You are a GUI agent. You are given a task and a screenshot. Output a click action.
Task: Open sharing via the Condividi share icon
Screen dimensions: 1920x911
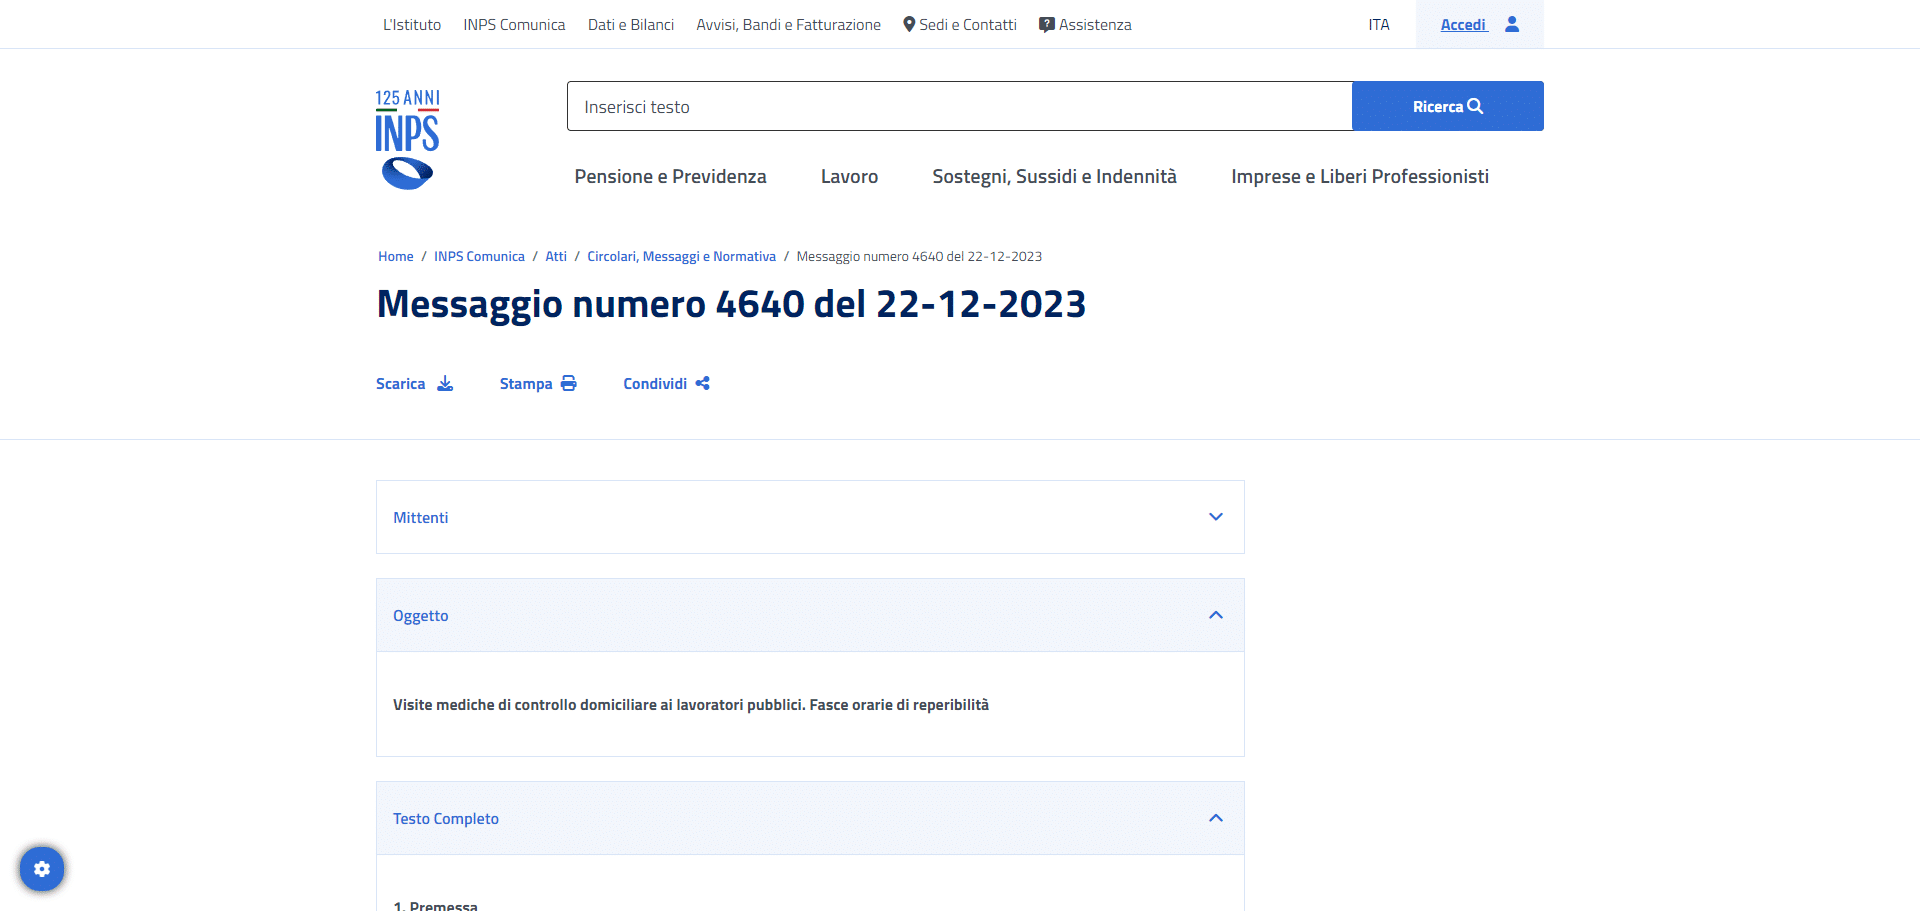701,383
